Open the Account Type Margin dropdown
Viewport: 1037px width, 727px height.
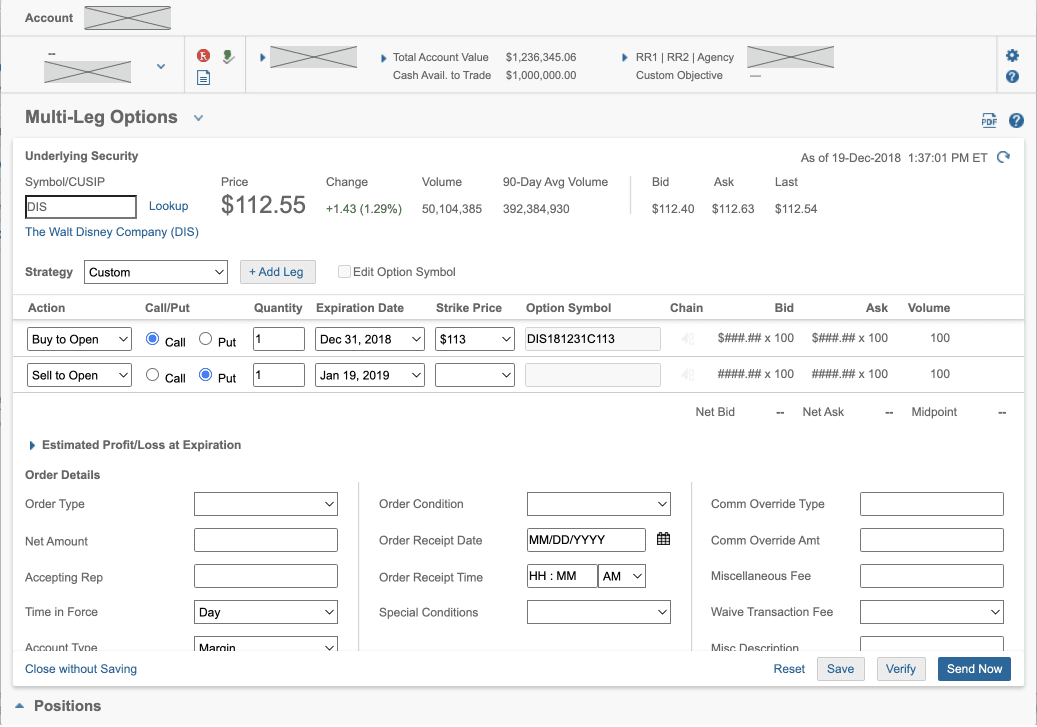click(x=266, y=645)
